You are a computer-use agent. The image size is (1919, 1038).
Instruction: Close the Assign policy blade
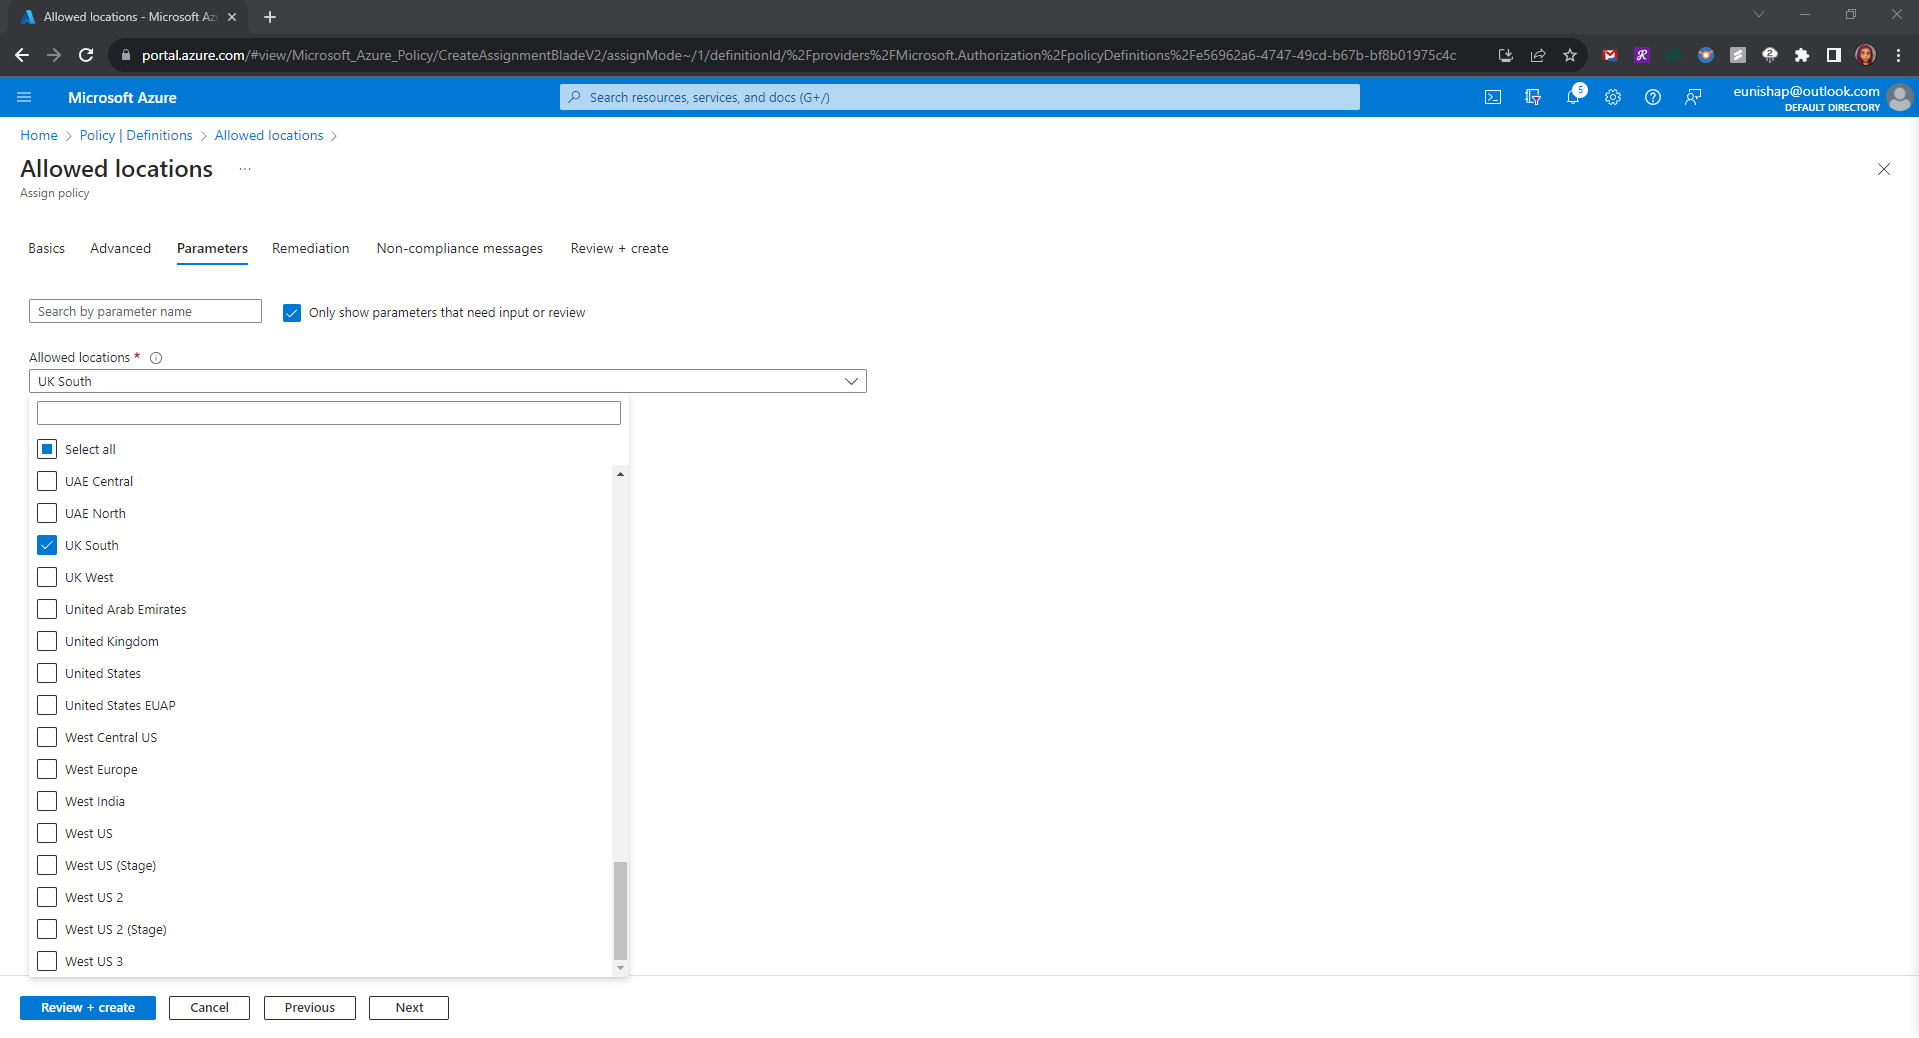[x=1884, y=169]
